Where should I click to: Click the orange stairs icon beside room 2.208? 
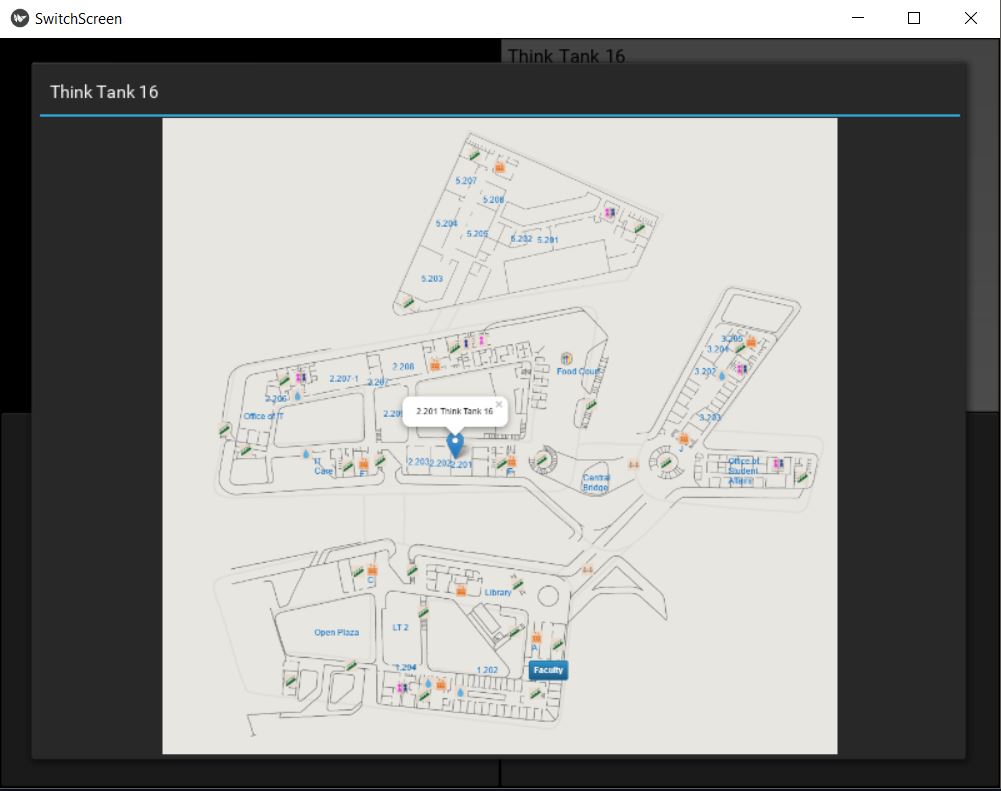point(435,365)
